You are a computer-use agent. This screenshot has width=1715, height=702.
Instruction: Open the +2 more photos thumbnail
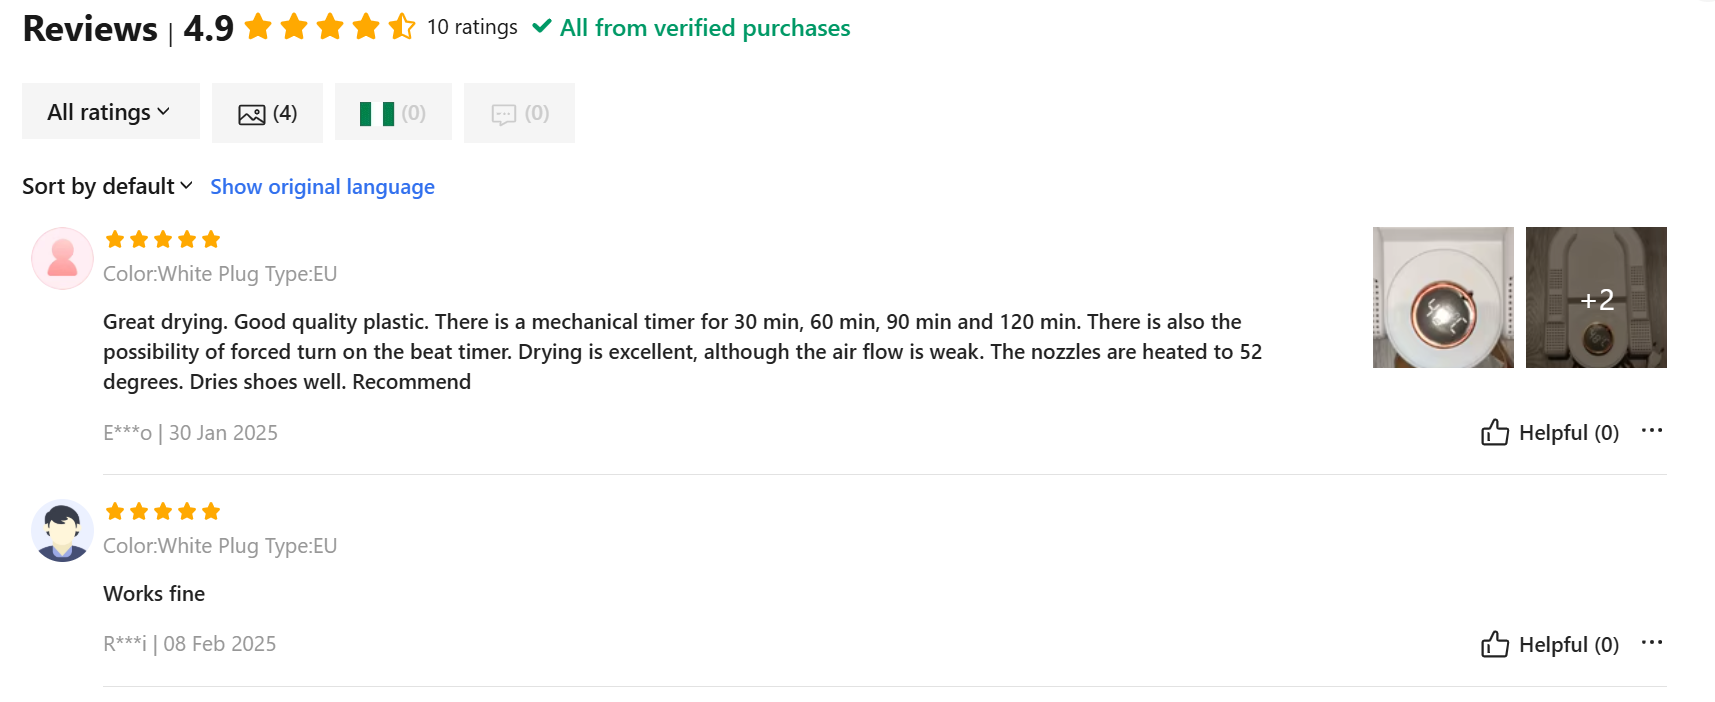[1596, 297]
